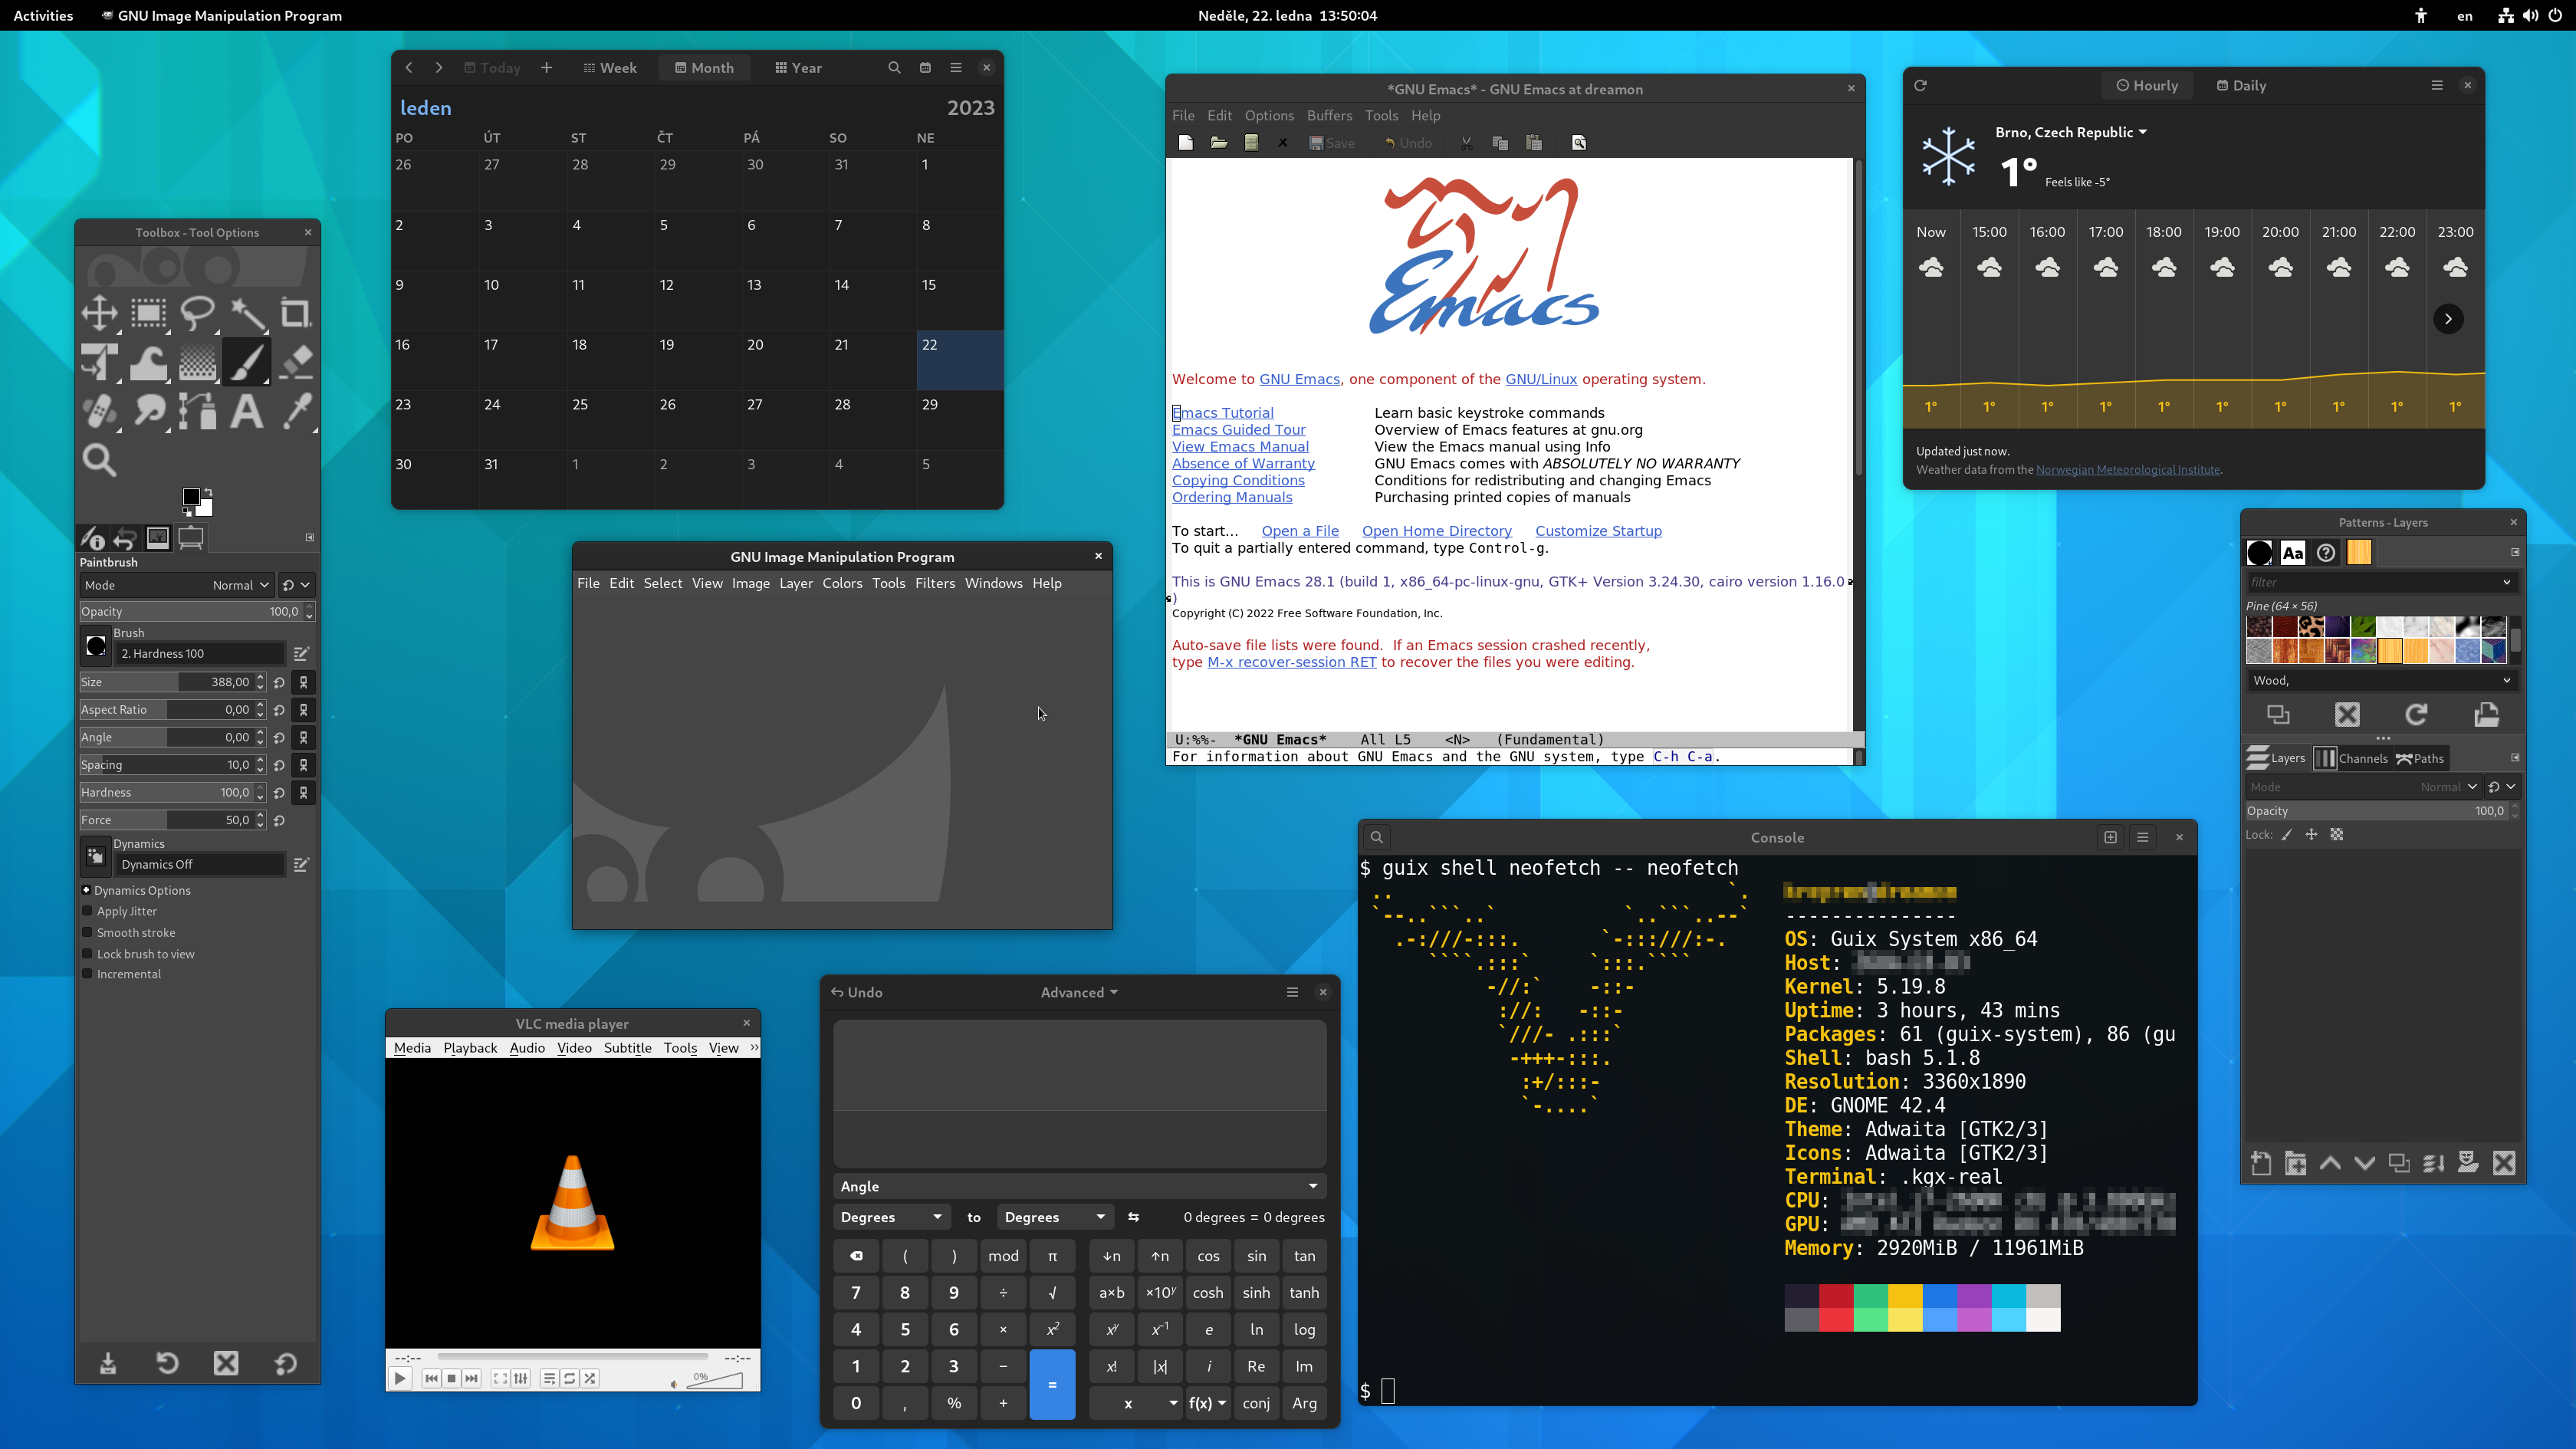Click Emacs Tutorial link in Welcome screen
This screenshot has width=2576, height=1449.
click(1223, 412)
